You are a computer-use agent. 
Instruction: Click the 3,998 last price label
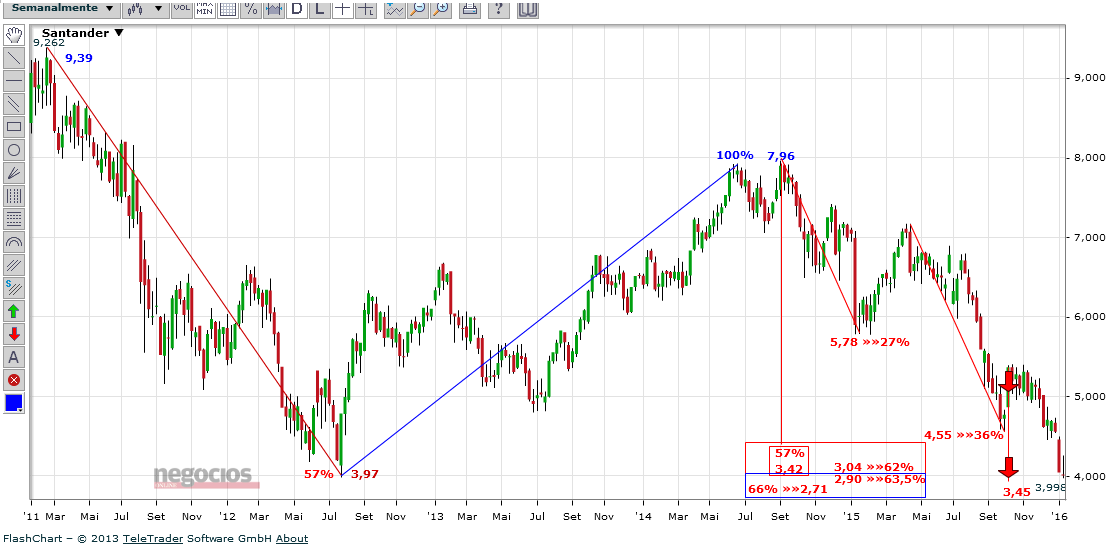point(1051,487)
